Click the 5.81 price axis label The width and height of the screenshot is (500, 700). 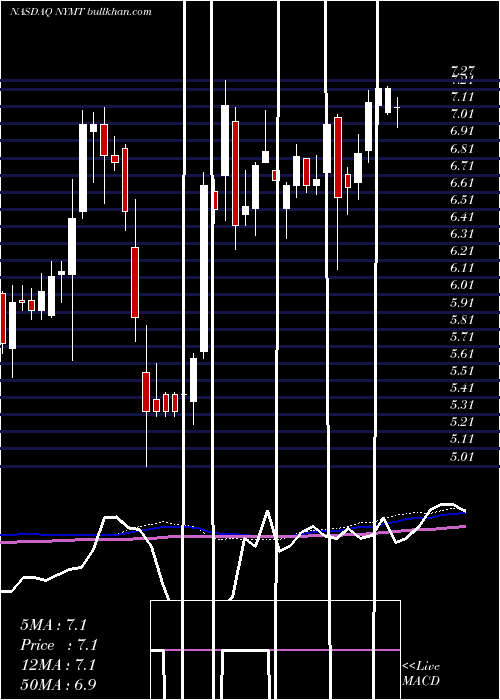(462, 320)
